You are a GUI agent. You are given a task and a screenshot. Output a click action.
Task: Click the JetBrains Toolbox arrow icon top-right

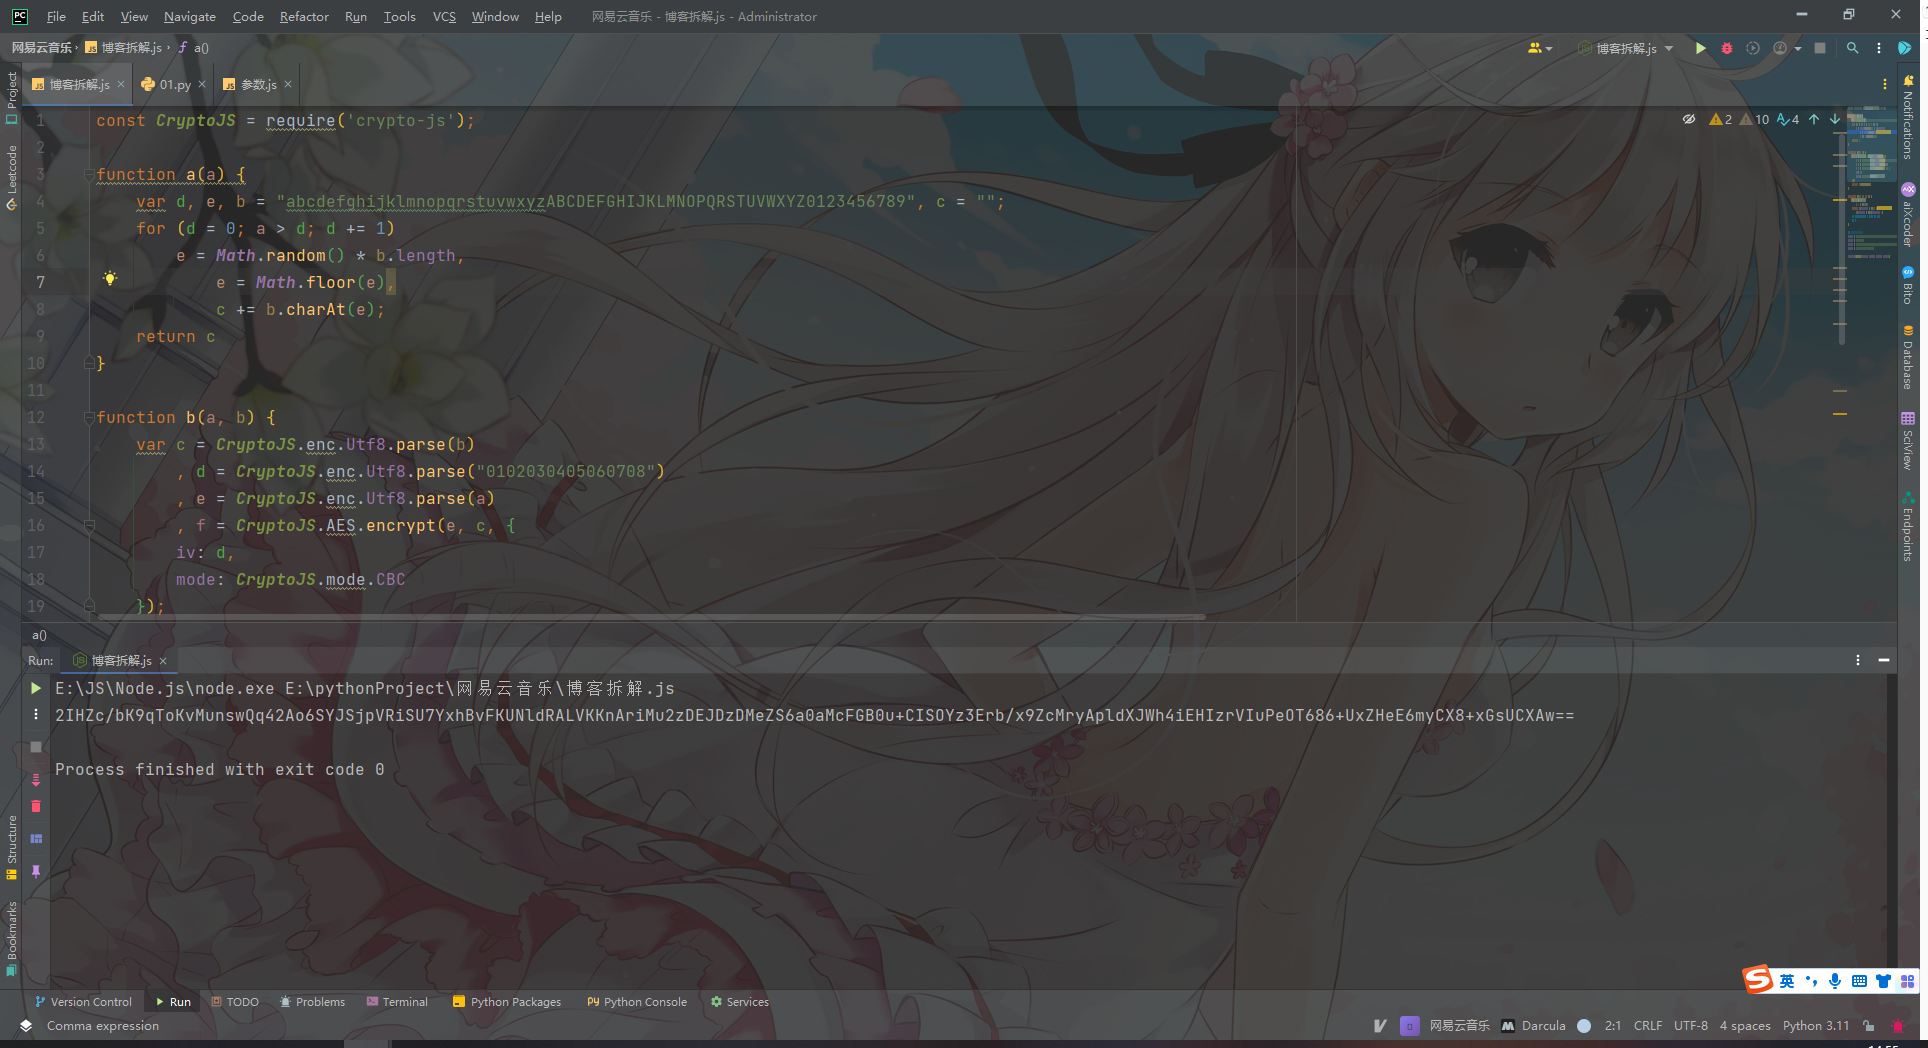coord(1905,48)
